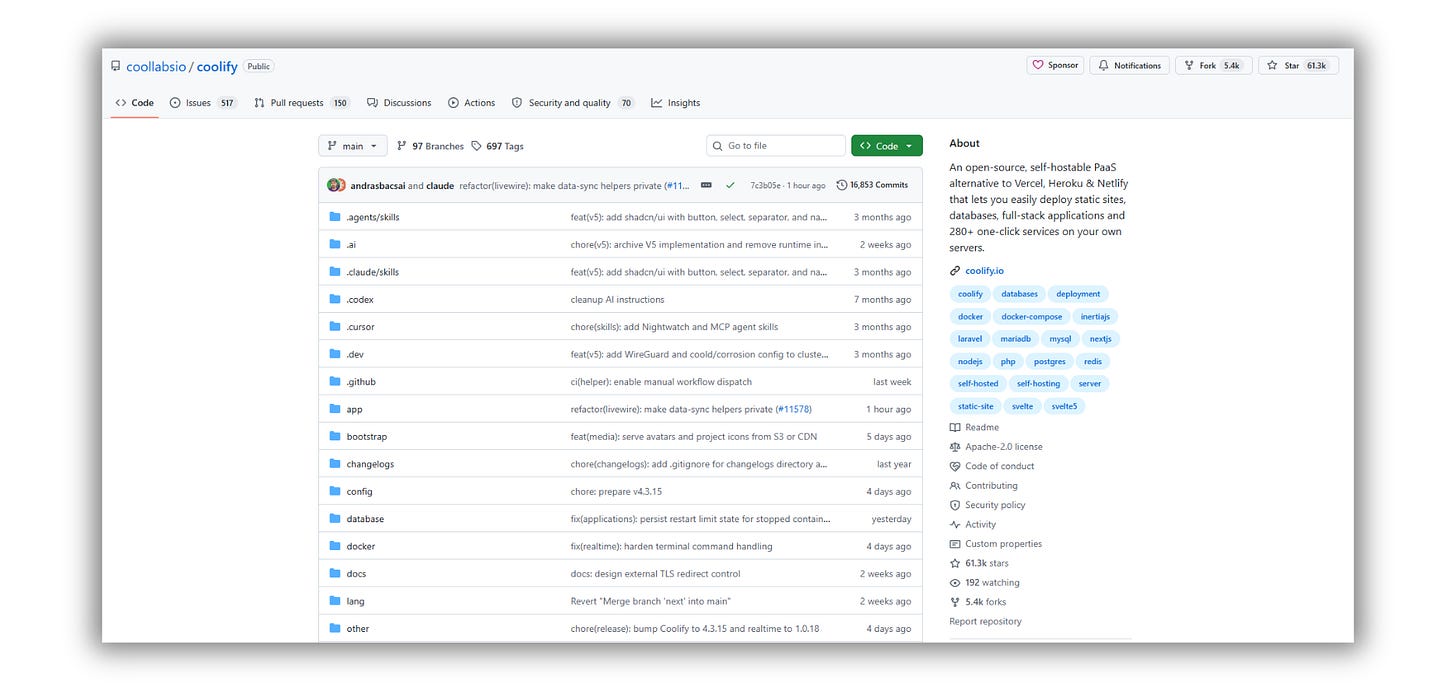Viewport: 1456px width, 691px height.
Task: Click the green commit status checkmark
Action: 730,185
